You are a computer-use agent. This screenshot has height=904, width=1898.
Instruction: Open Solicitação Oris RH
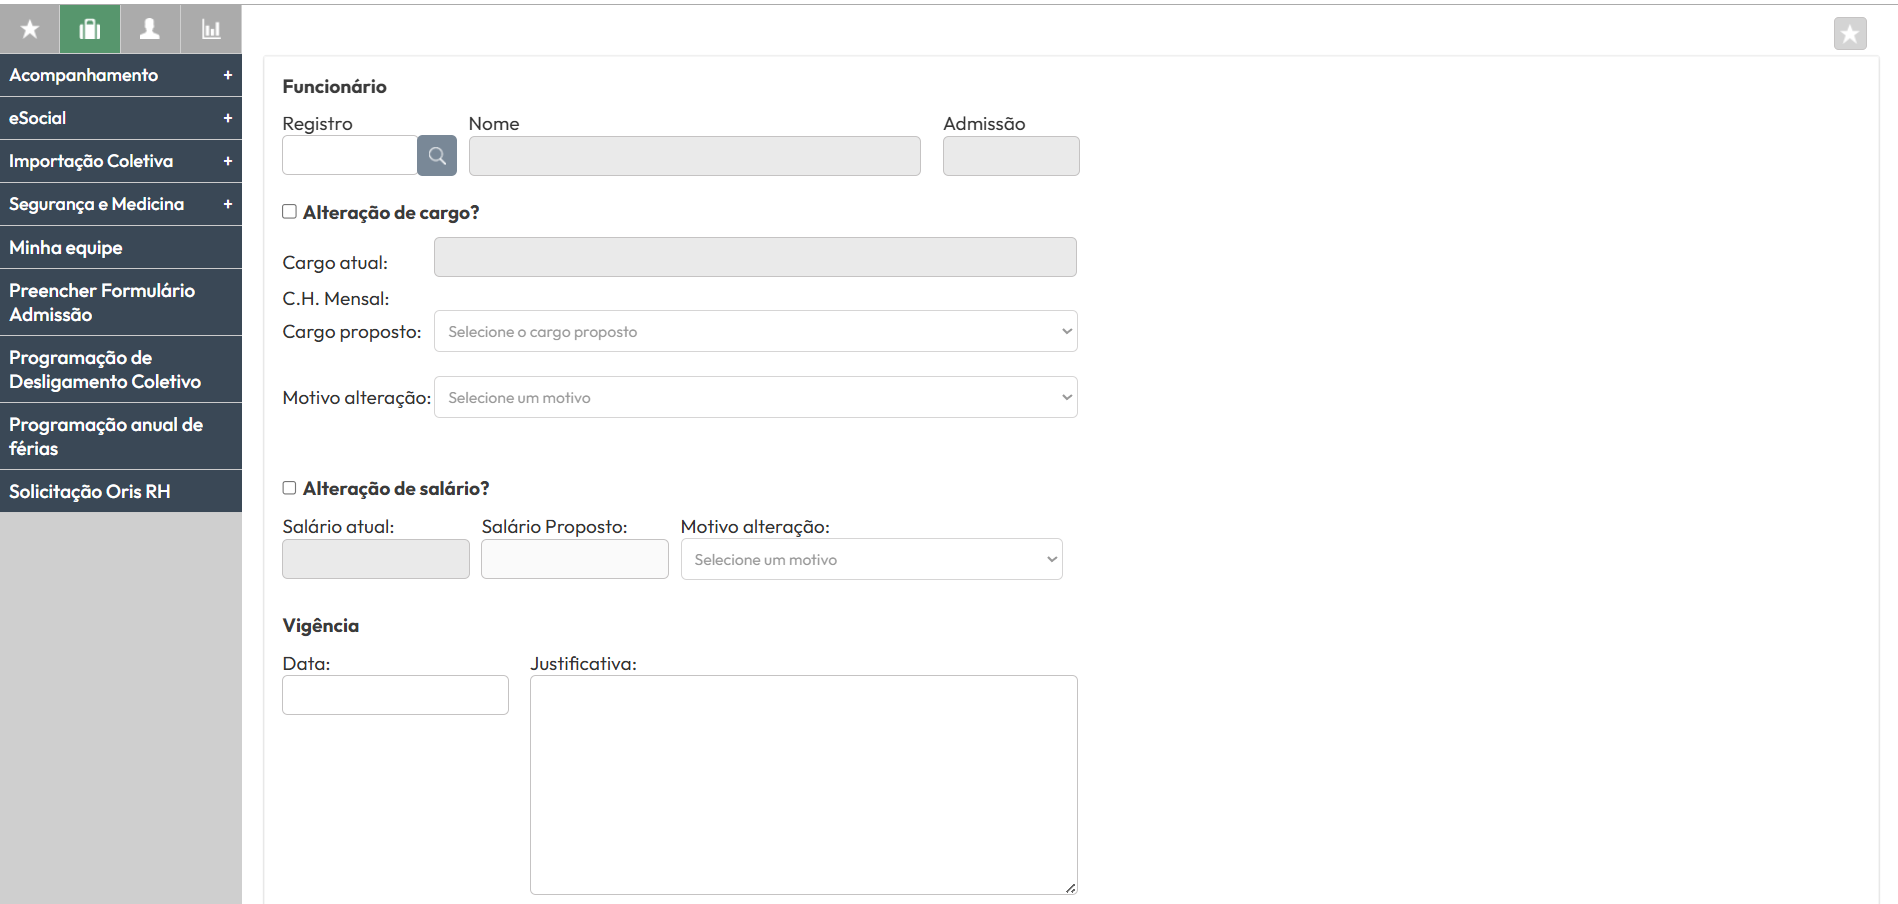click(121, 491)
